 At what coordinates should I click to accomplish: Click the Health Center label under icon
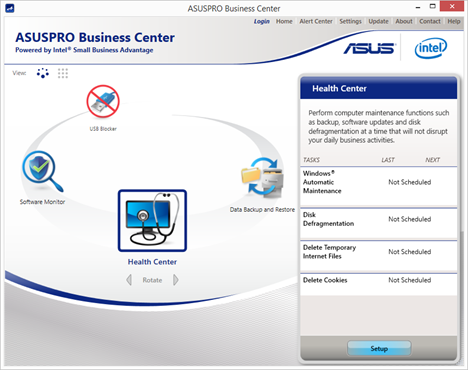tap(152, 262)
